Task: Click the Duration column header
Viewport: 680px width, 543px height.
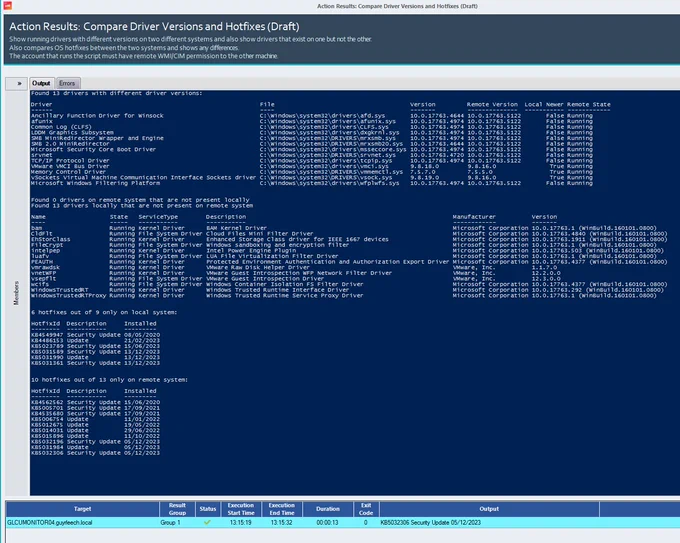Action: point(327,509)
